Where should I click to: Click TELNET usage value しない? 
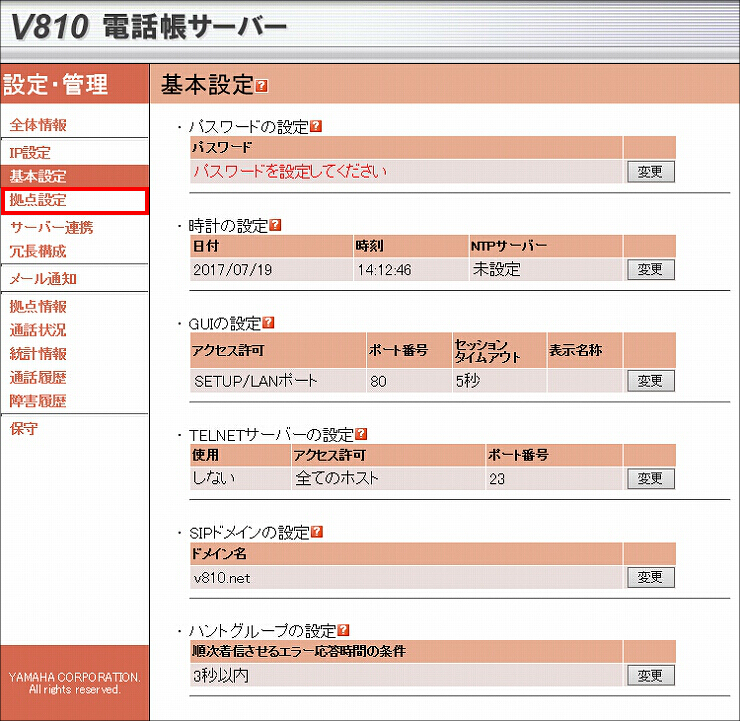point(214,478)
